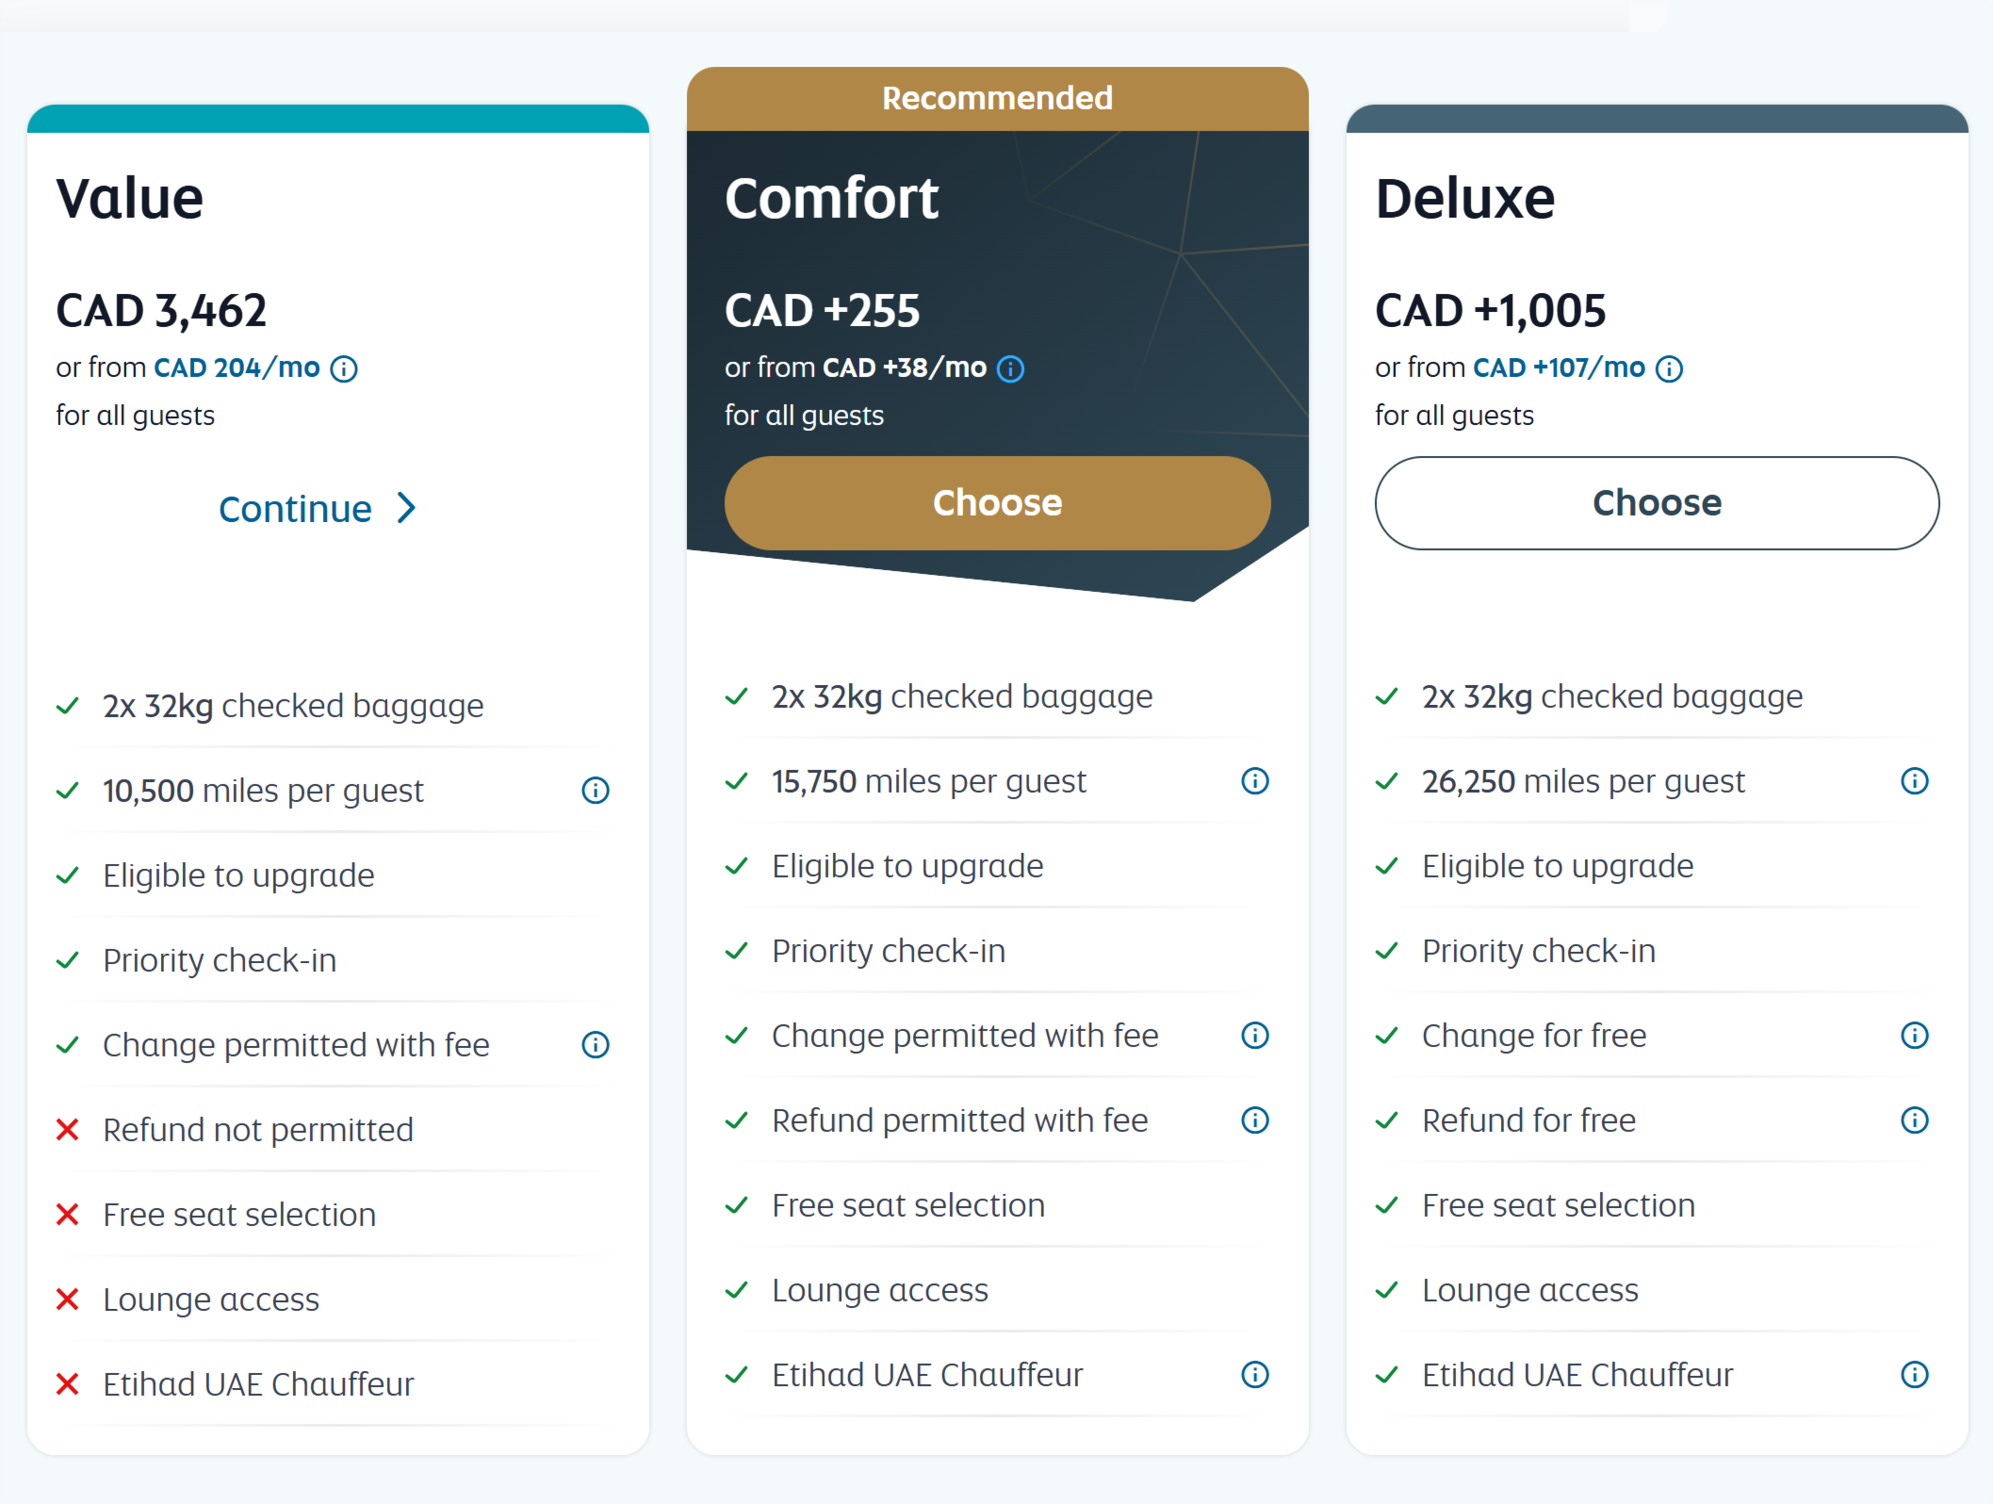Choose the Deluxe fare
Screen dimensions: 1993x1504
tap(1656, 503)
